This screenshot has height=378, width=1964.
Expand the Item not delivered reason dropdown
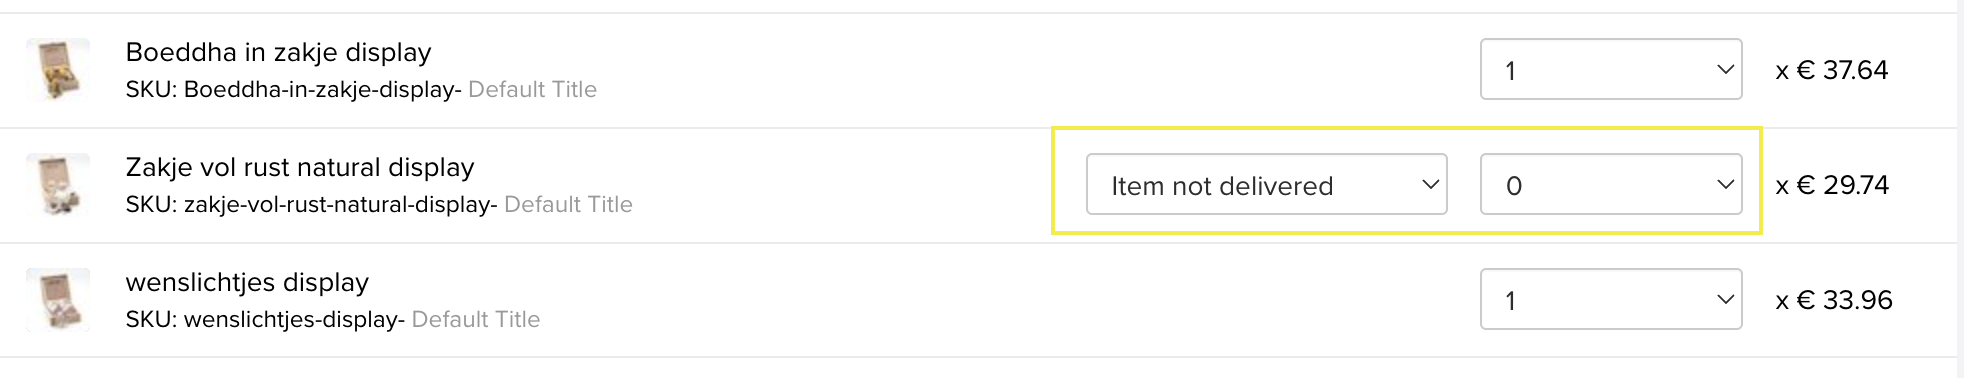pyautogui.click(x=1267, y=184)
